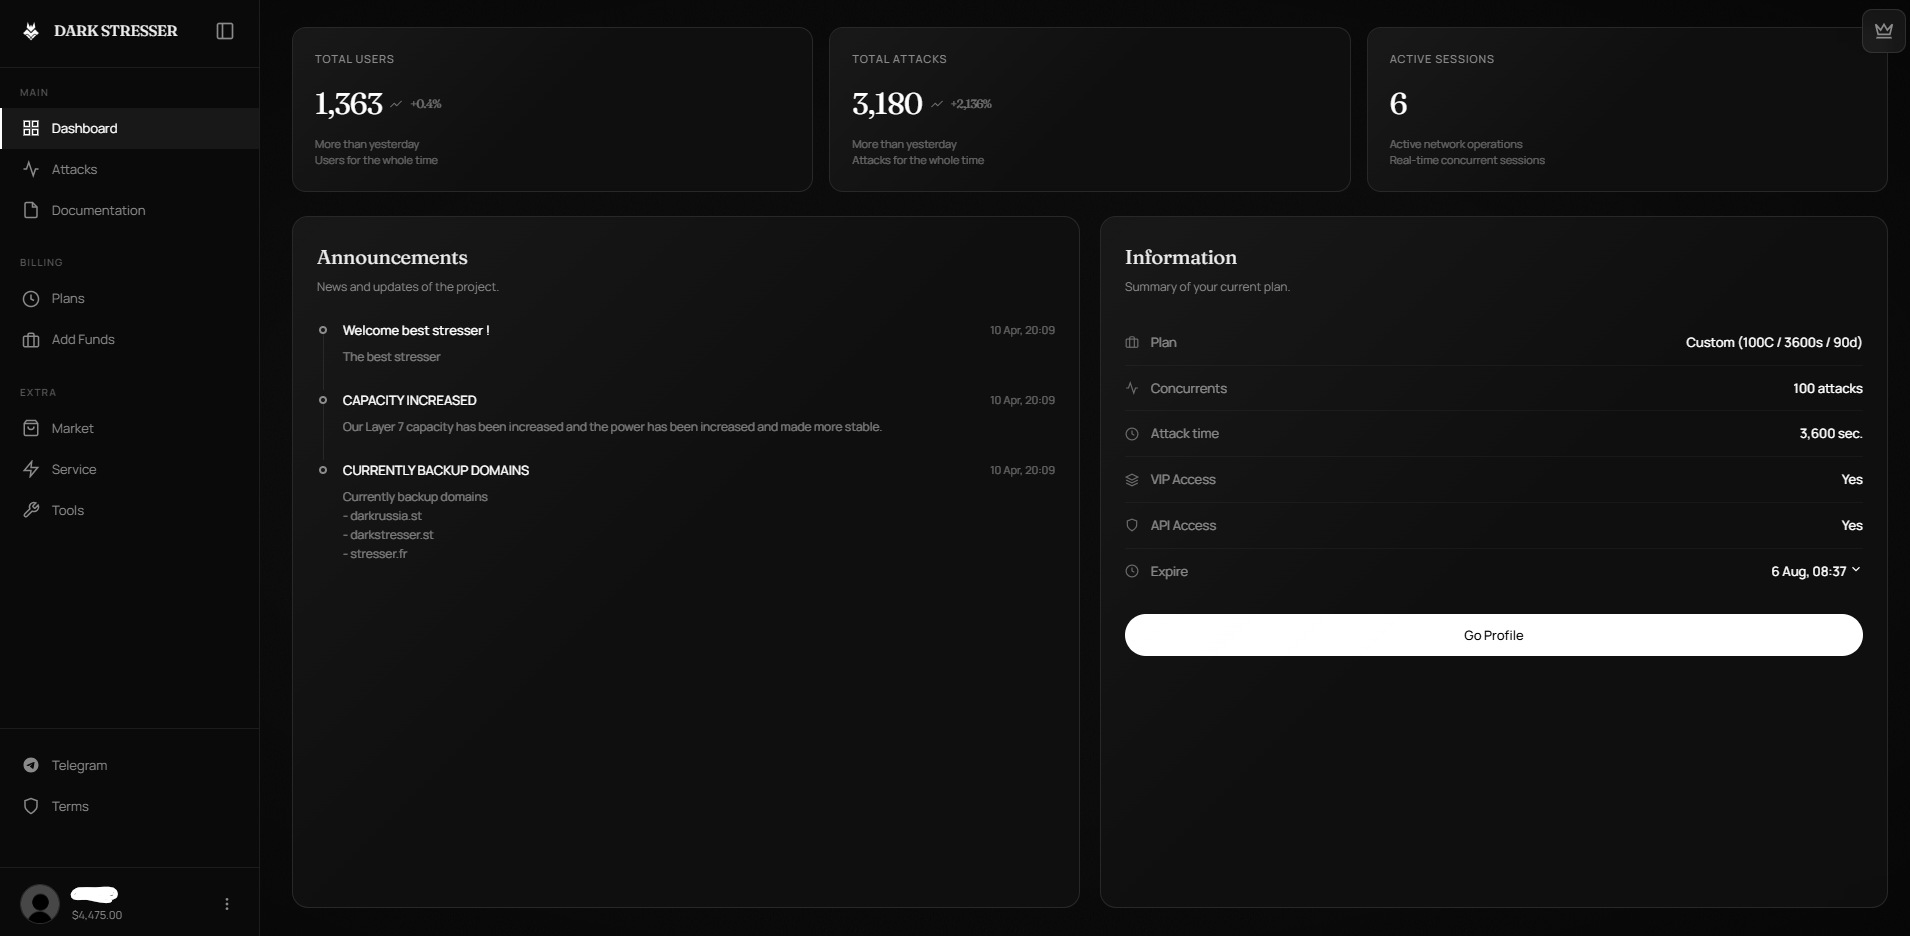
Task: Click the Dark Stresser logo icon
Action: 31,31
